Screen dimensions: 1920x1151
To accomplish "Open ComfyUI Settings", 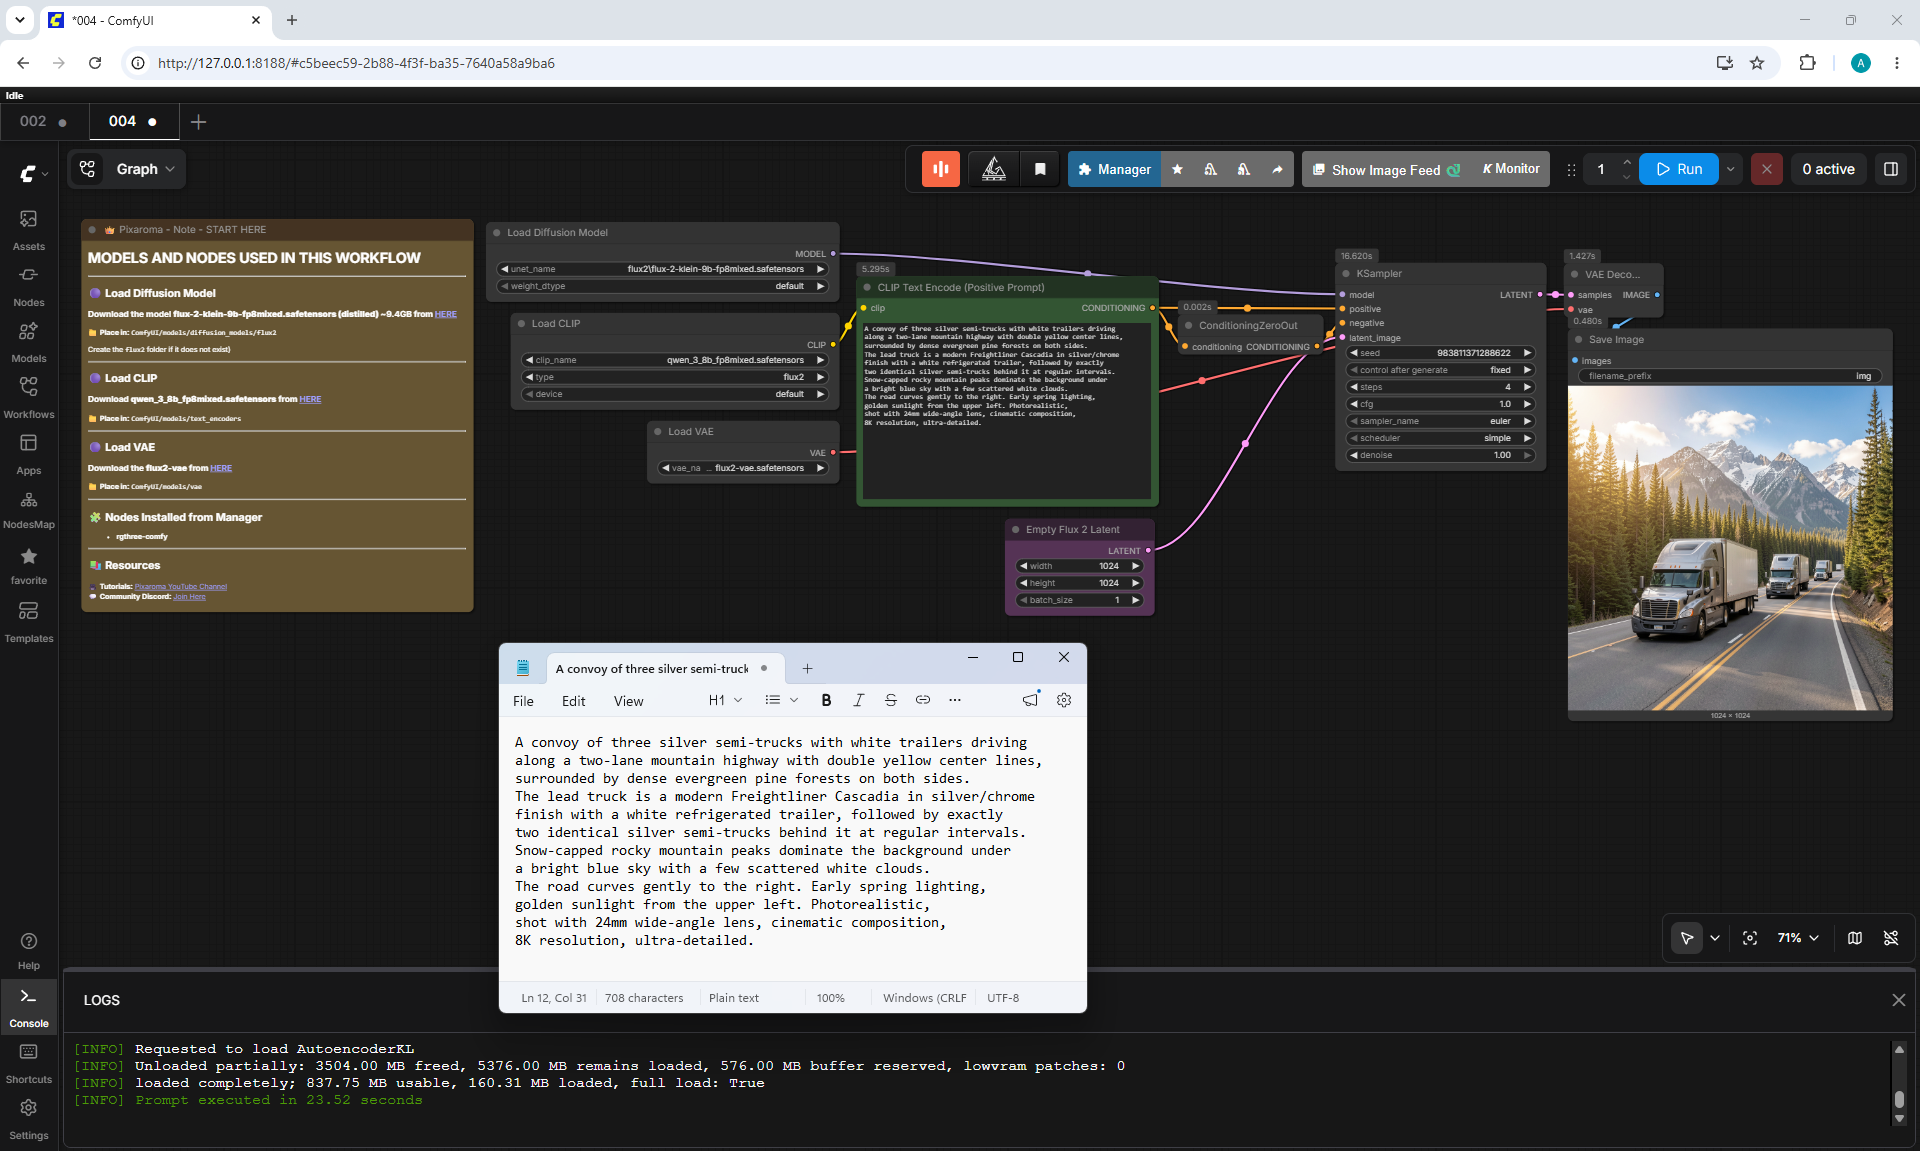I will click(x=29, y=1118).
